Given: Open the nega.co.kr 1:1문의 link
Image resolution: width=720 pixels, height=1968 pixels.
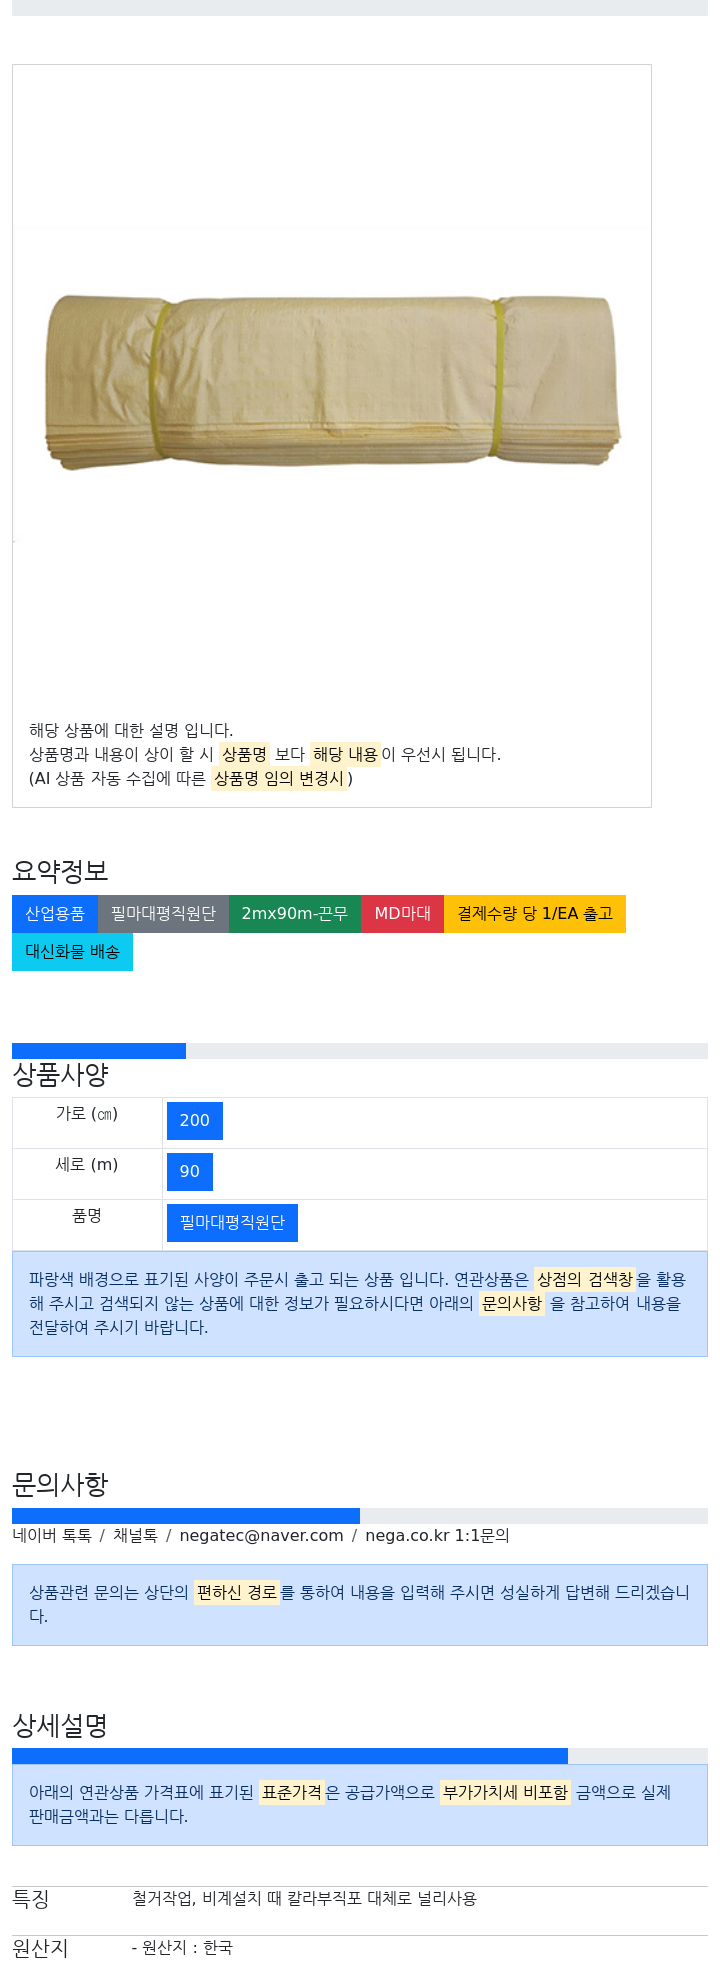Looking at the screenshot, I should click(x=437, y=1536).
